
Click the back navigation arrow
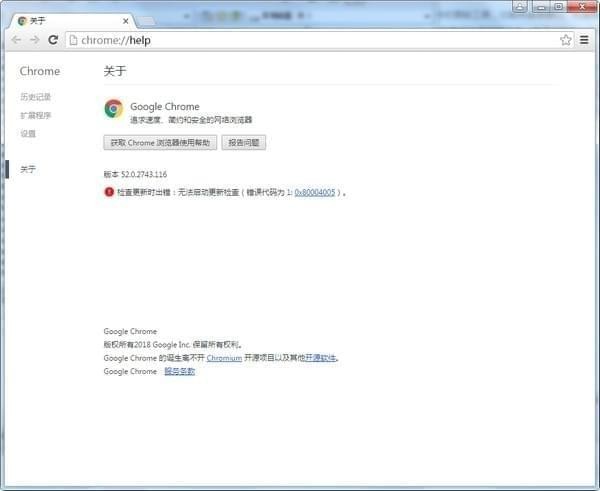point(16,40)
